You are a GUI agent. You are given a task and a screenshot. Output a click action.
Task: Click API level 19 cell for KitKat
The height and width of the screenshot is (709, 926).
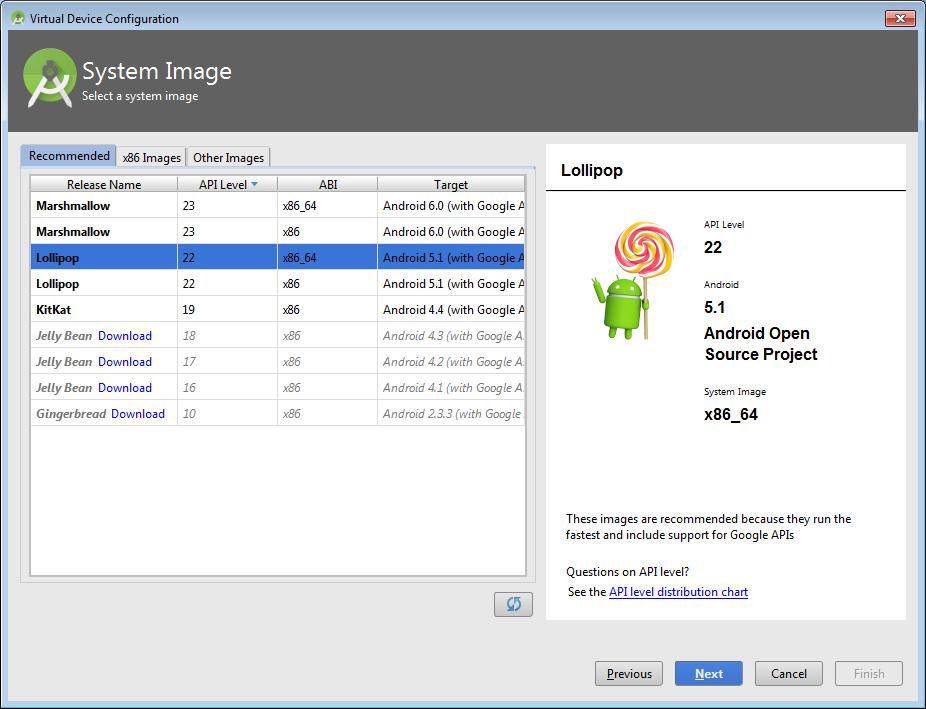click(x=227, y=309)
